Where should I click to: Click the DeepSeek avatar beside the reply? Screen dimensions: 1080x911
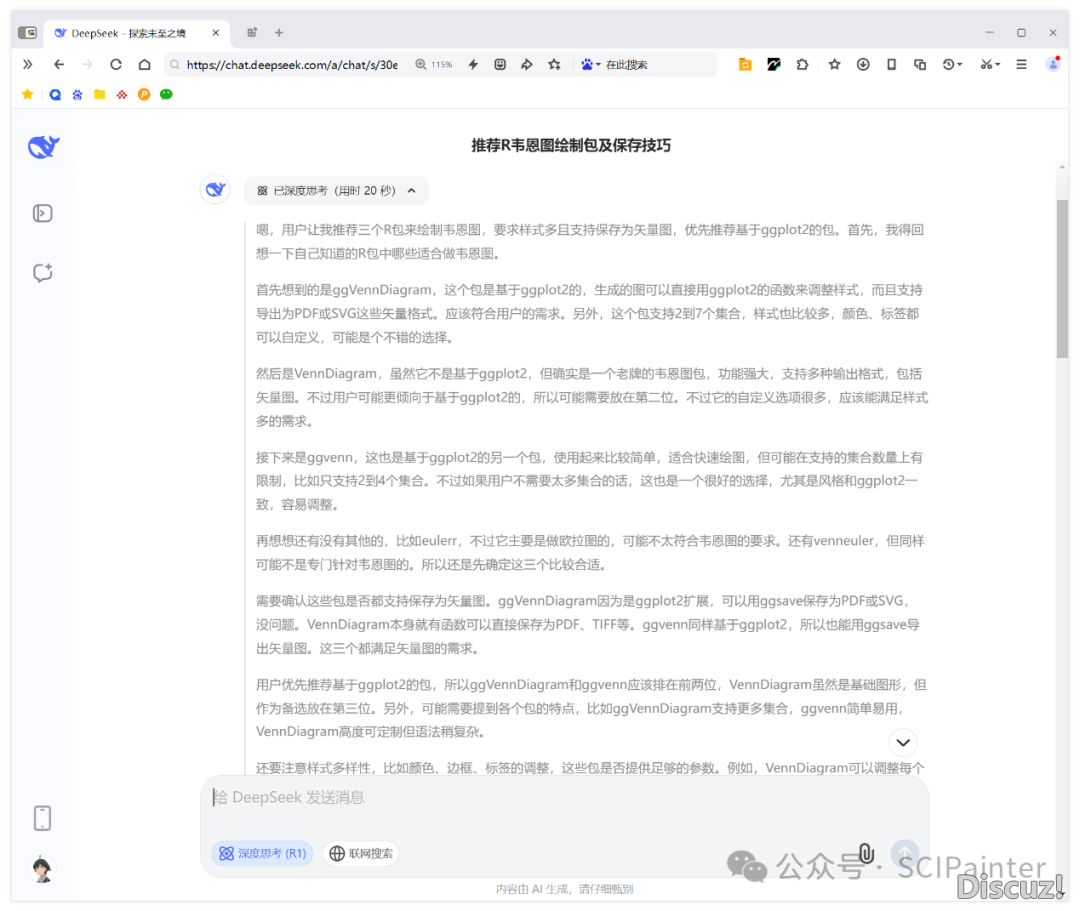(x=216, y=189)
